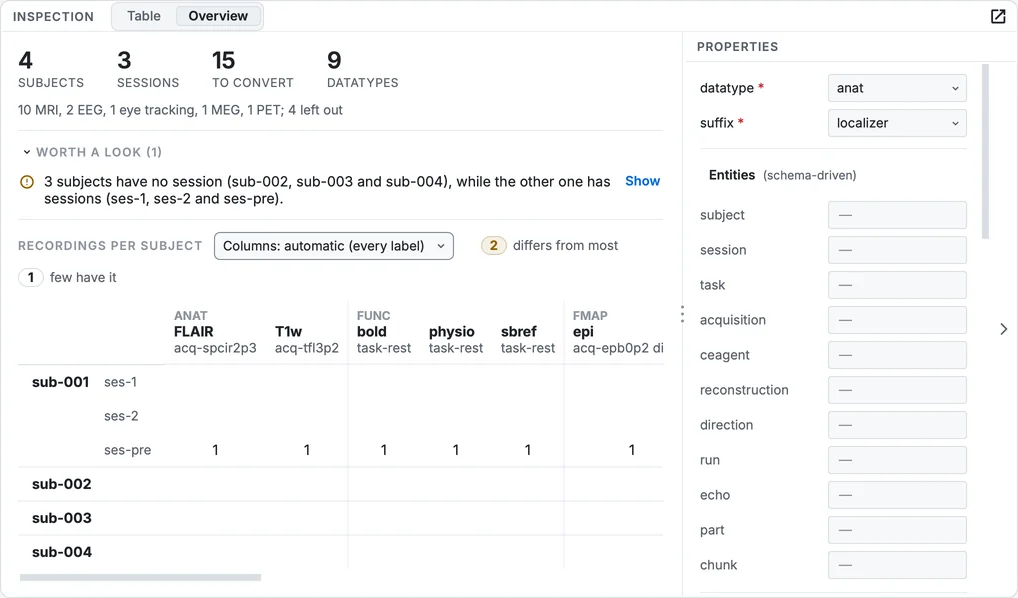
Task: Open the Columns automatic dropdown
Action: [334, 246]
